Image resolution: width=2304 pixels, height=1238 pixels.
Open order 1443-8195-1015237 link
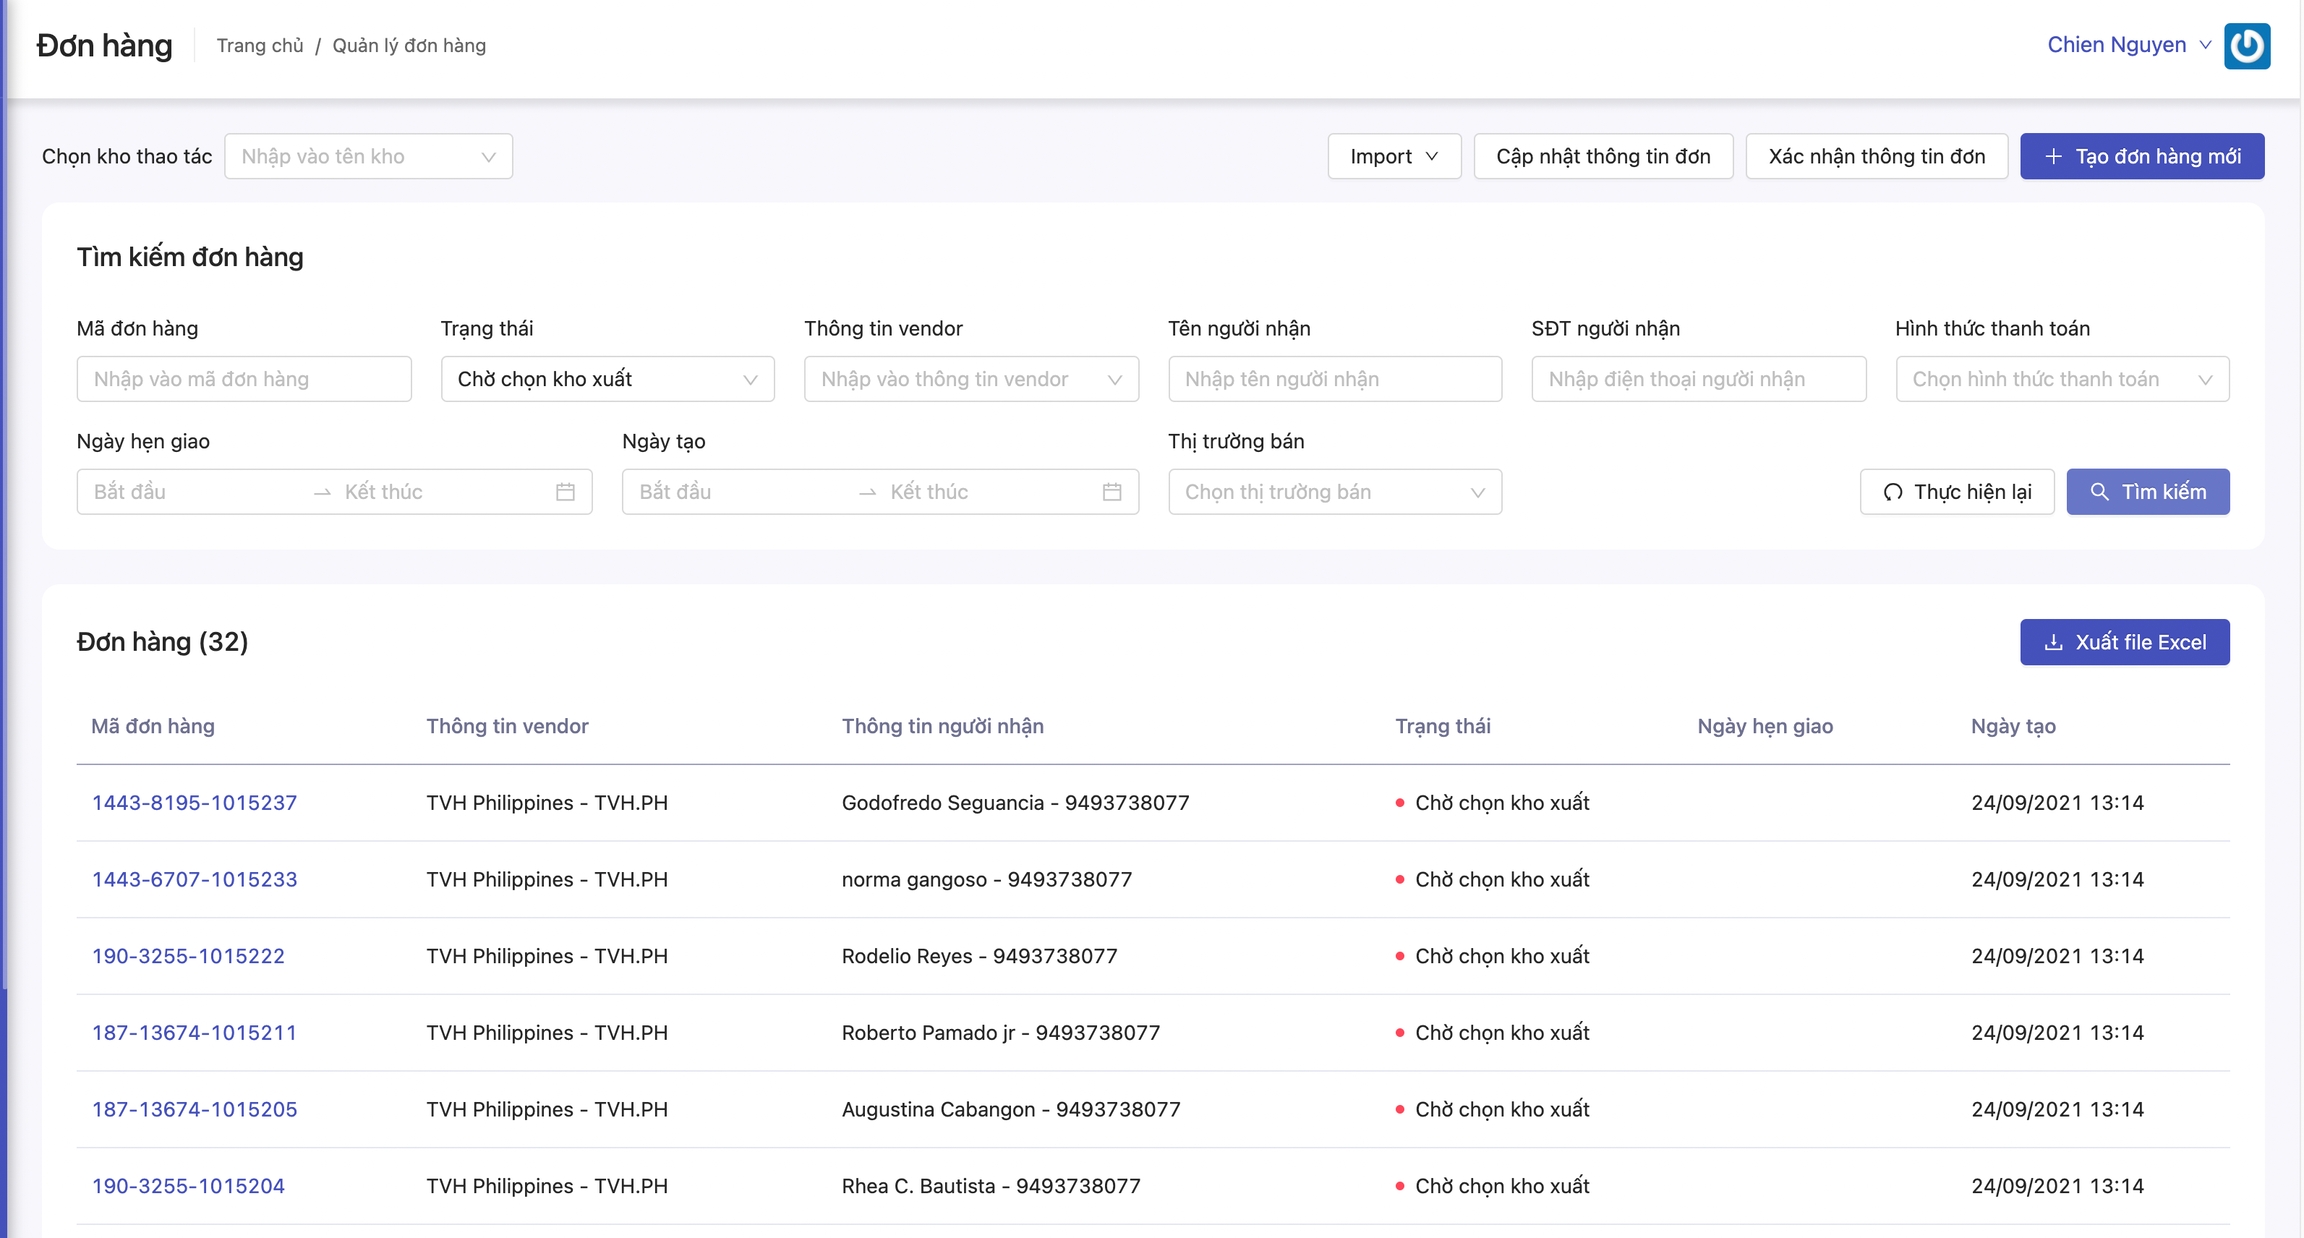pyautogui.click(x=194, y=803)
